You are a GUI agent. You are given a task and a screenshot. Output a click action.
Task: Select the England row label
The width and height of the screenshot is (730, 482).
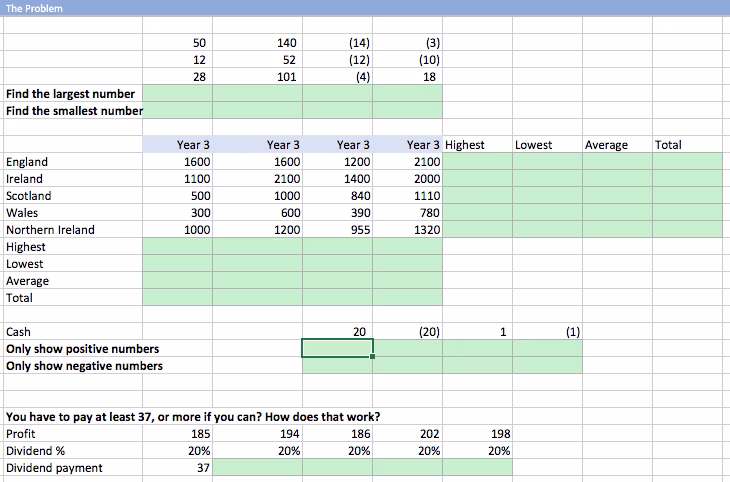pyautogui.click(x=73, y=162)
